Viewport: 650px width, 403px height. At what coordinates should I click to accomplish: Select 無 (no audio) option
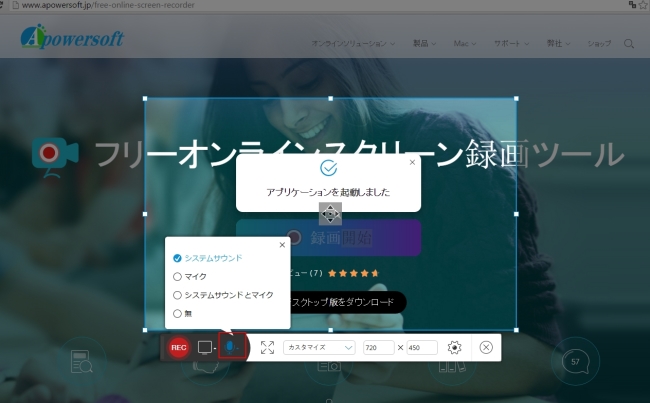tap(182, 313)
